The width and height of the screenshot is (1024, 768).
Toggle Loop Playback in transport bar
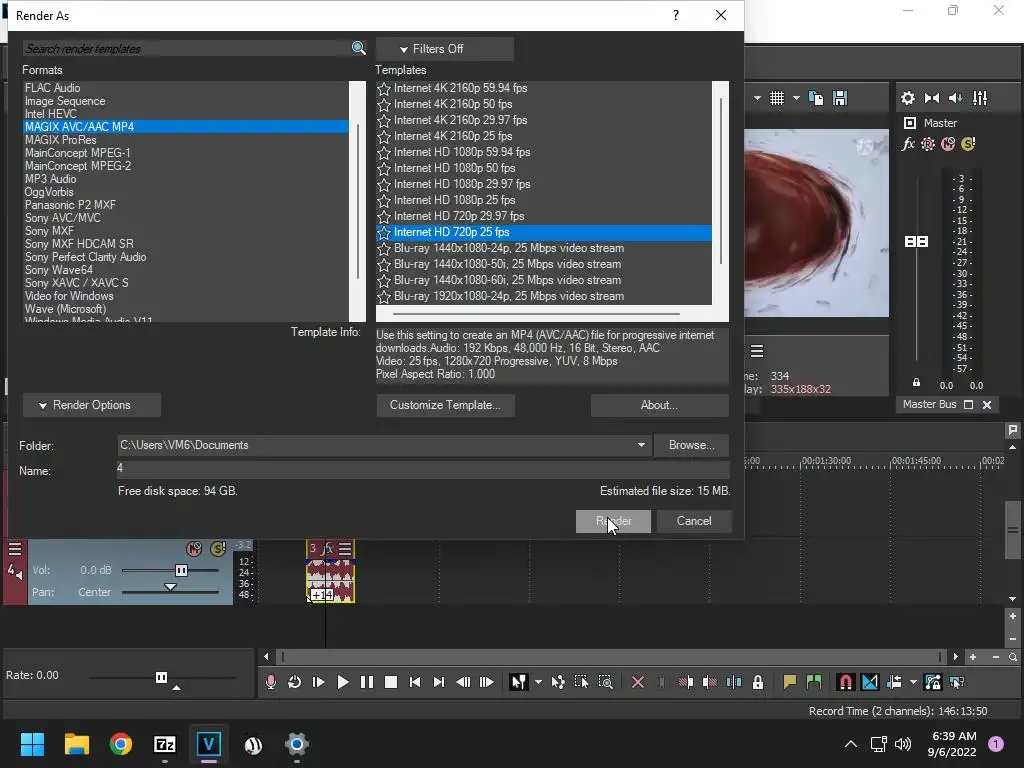295,682
